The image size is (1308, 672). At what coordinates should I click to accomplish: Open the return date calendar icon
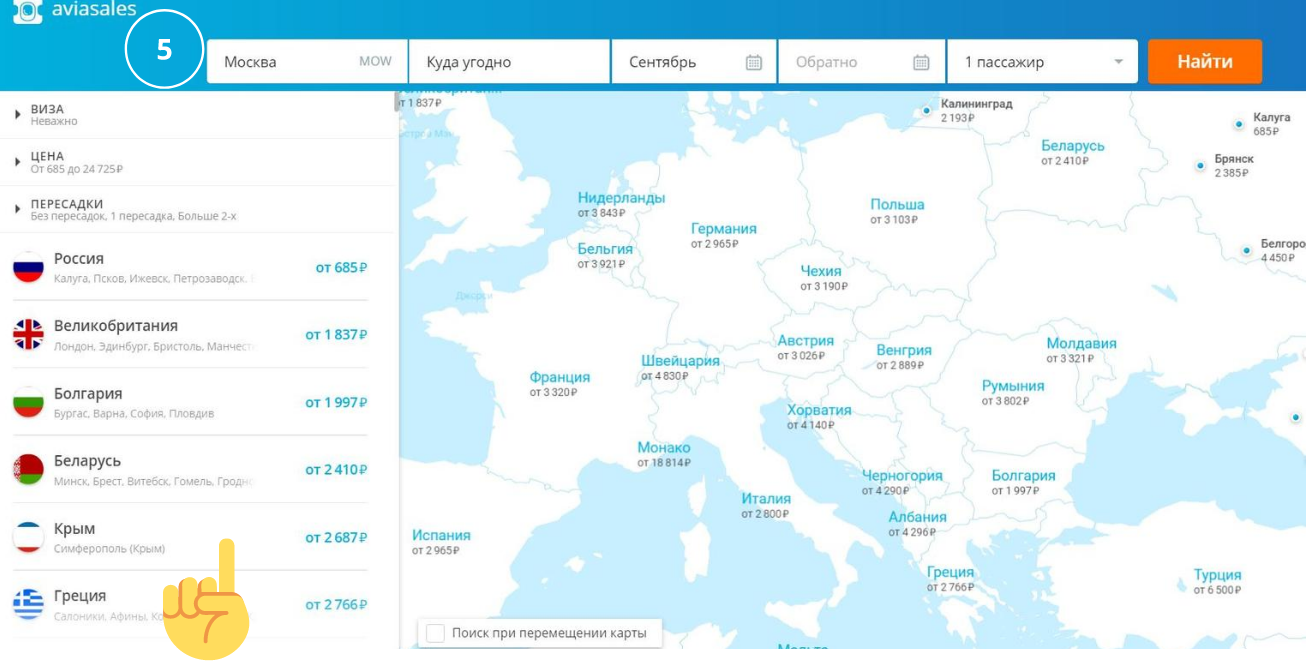tap(921, 62)
